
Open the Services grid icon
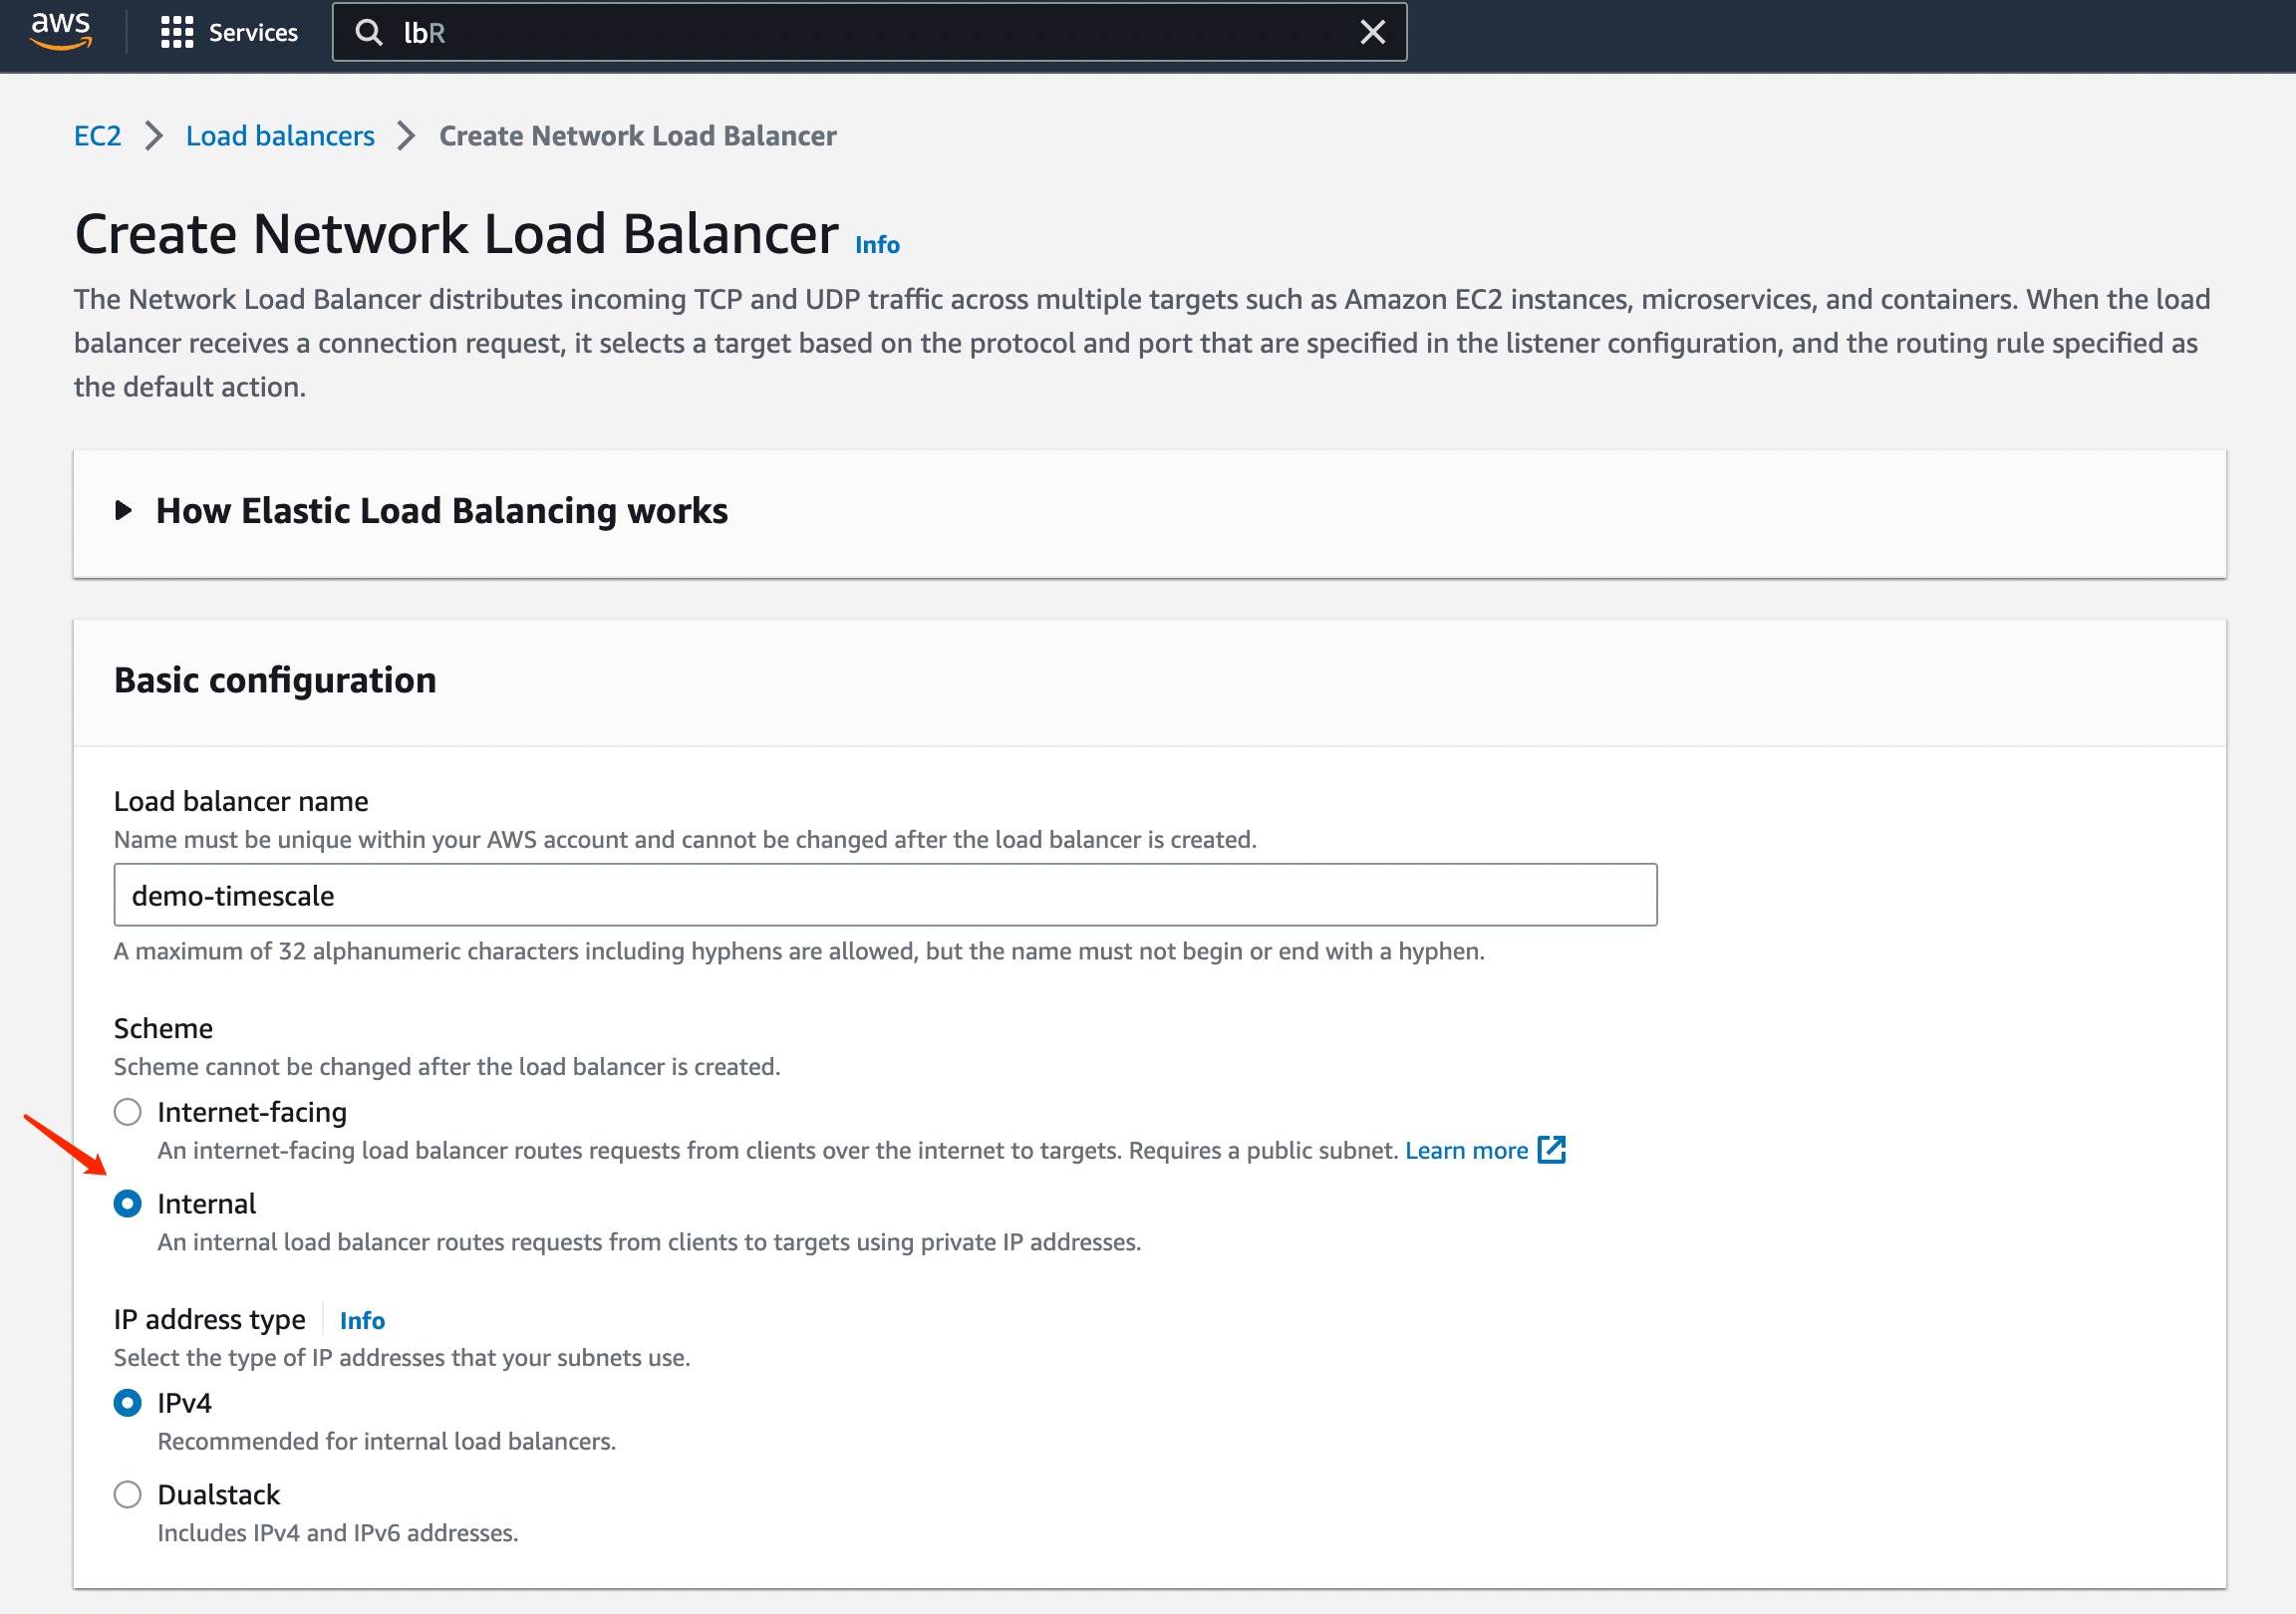[x=176, y=32]
